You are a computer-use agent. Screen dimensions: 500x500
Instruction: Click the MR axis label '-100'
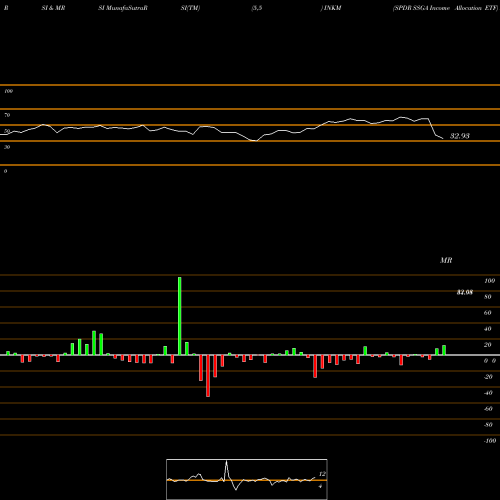click(490, 441)
